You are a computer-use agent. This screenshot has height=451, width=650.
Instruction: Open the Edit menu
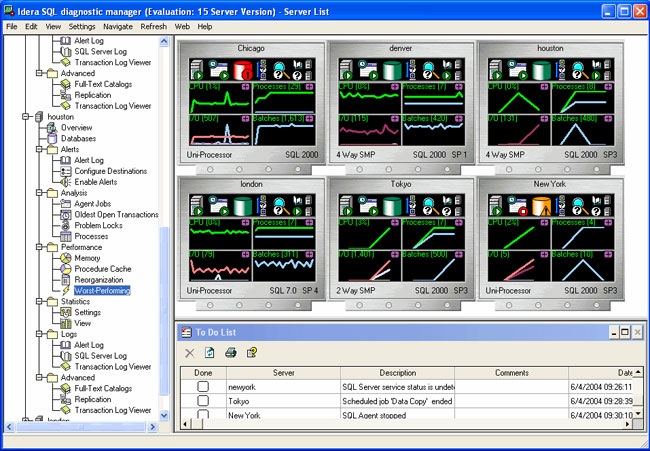click(x=31, y=27)
